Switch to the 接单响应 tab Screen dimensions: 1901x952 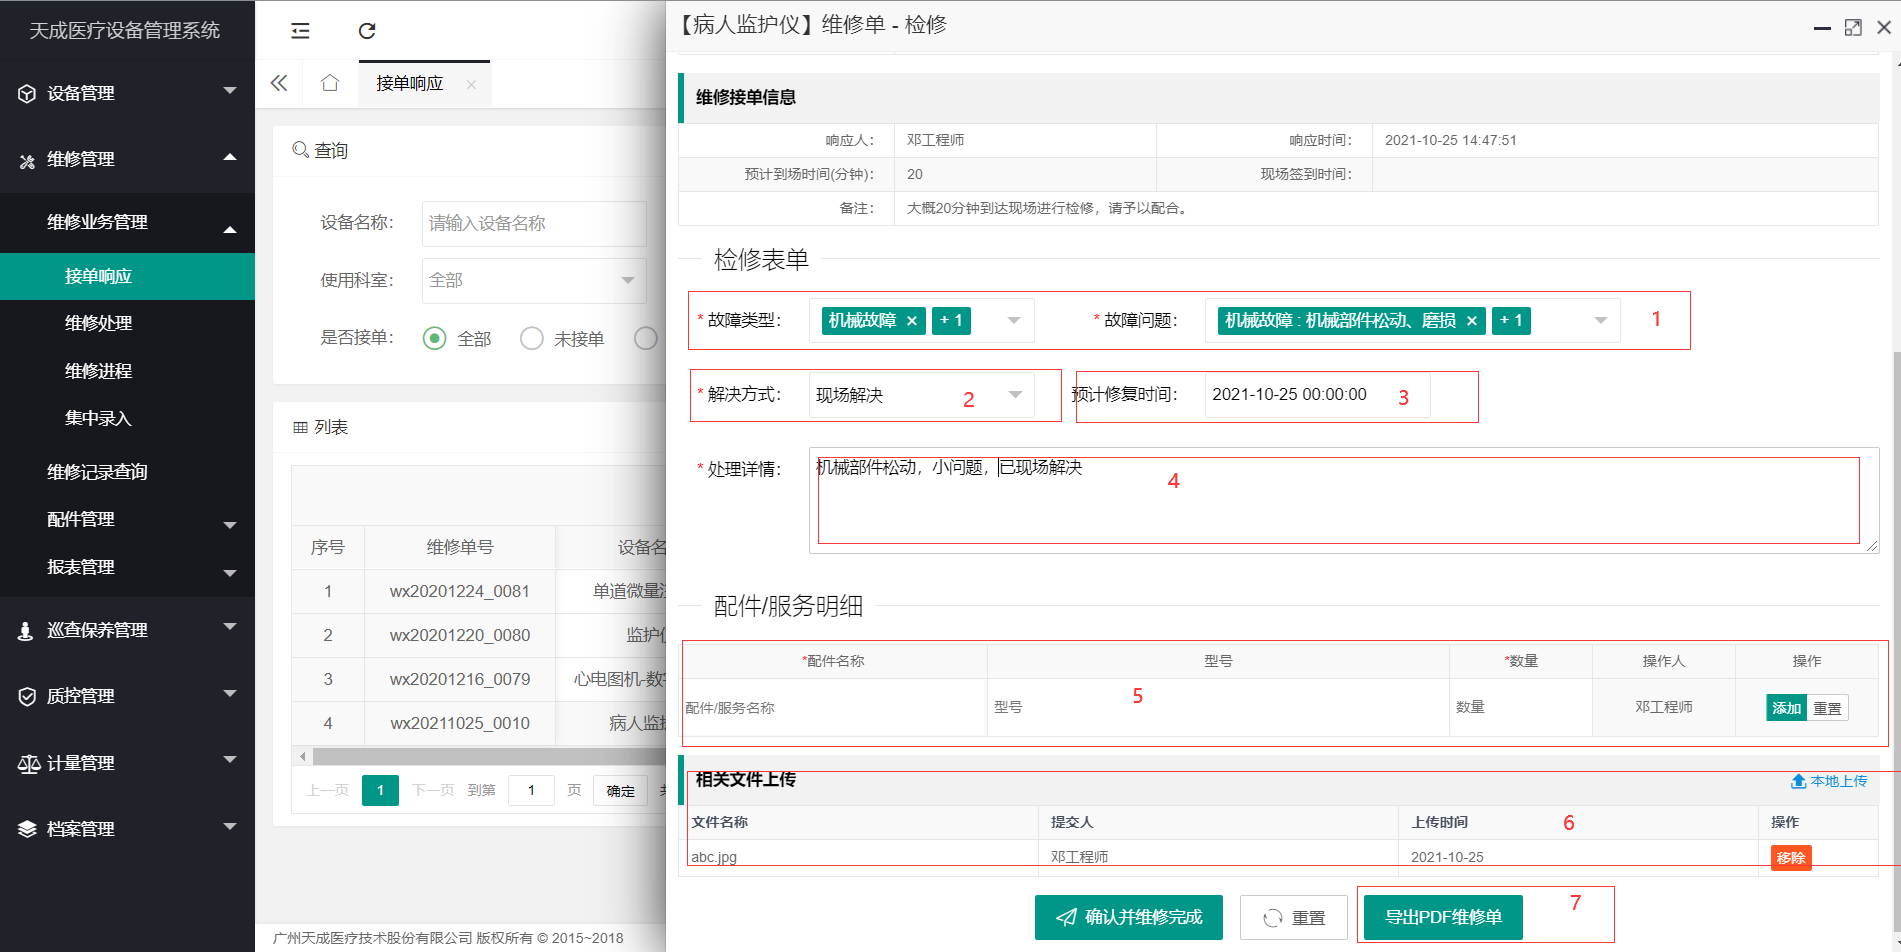coord(410,84)
